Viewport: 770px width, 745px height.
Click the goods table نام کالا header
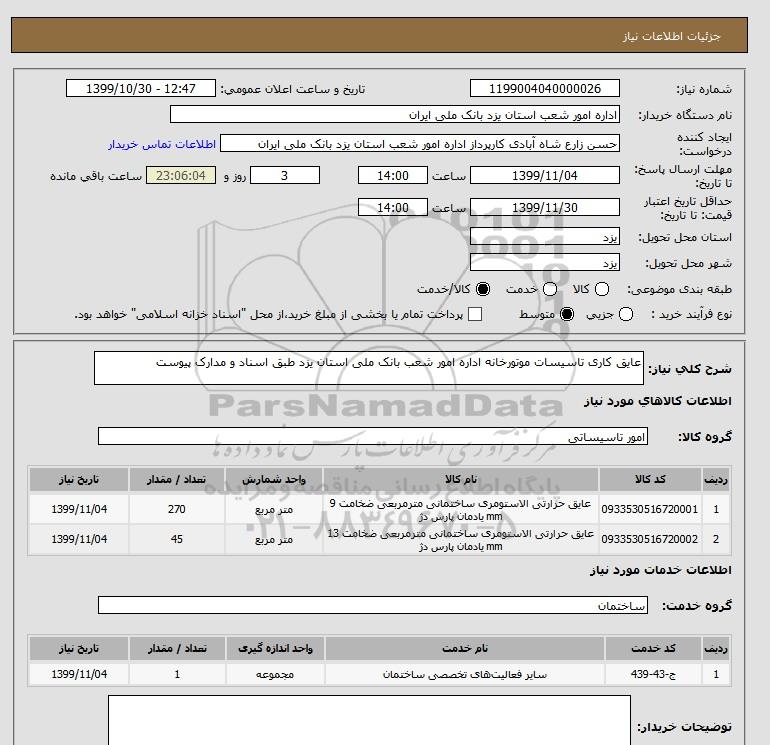(x=461, y=479)
